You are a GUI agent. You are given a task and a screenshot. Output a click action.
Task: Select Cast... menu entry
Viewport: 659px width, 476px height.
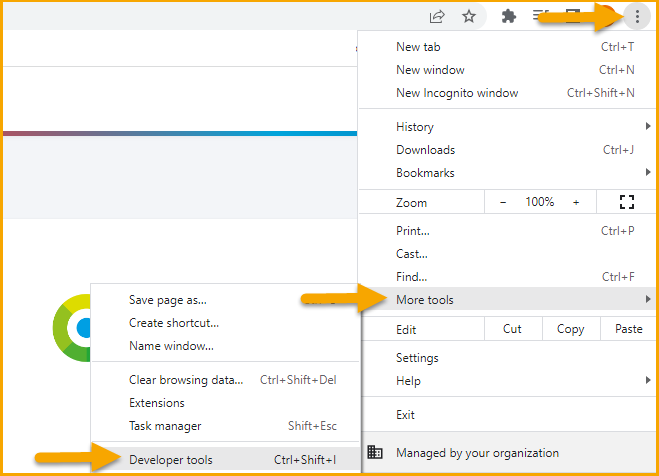507,254
